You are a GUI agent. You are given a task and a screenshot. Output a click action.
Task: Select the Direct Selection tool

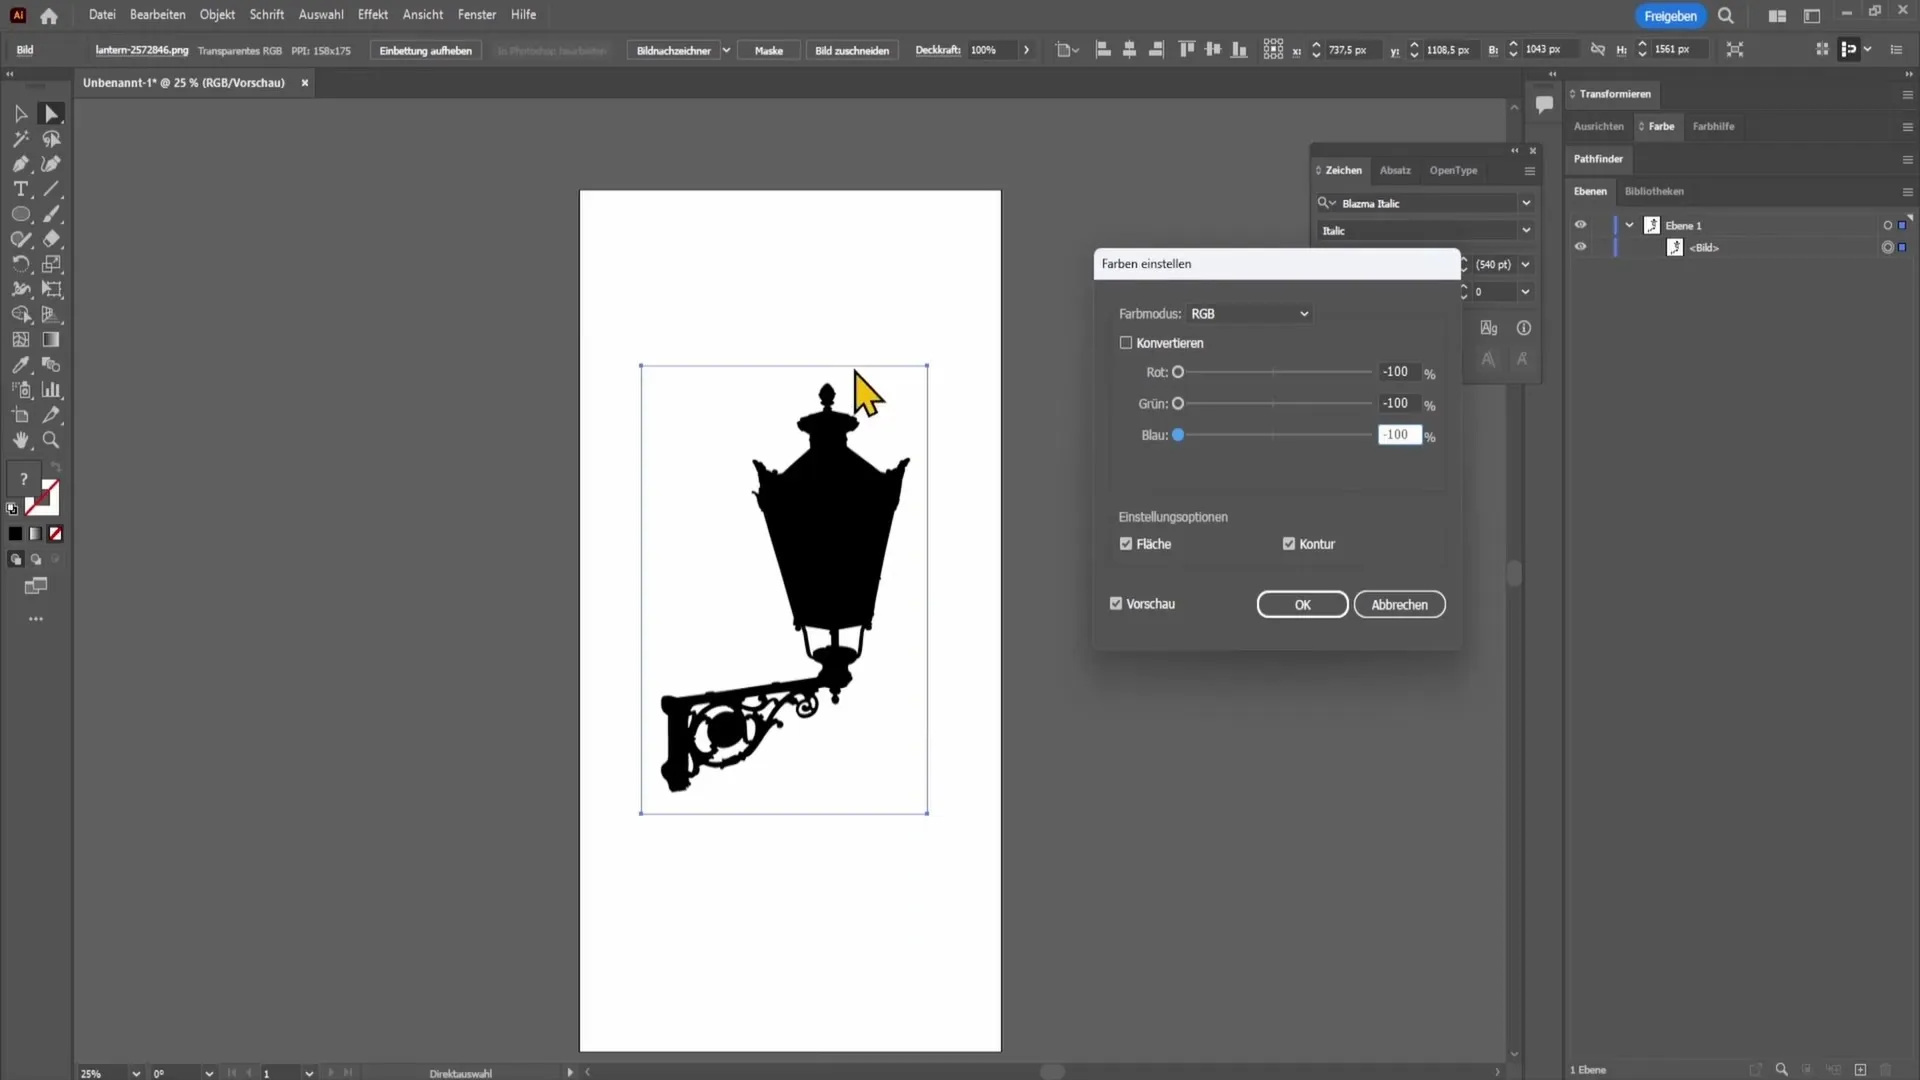51,114
